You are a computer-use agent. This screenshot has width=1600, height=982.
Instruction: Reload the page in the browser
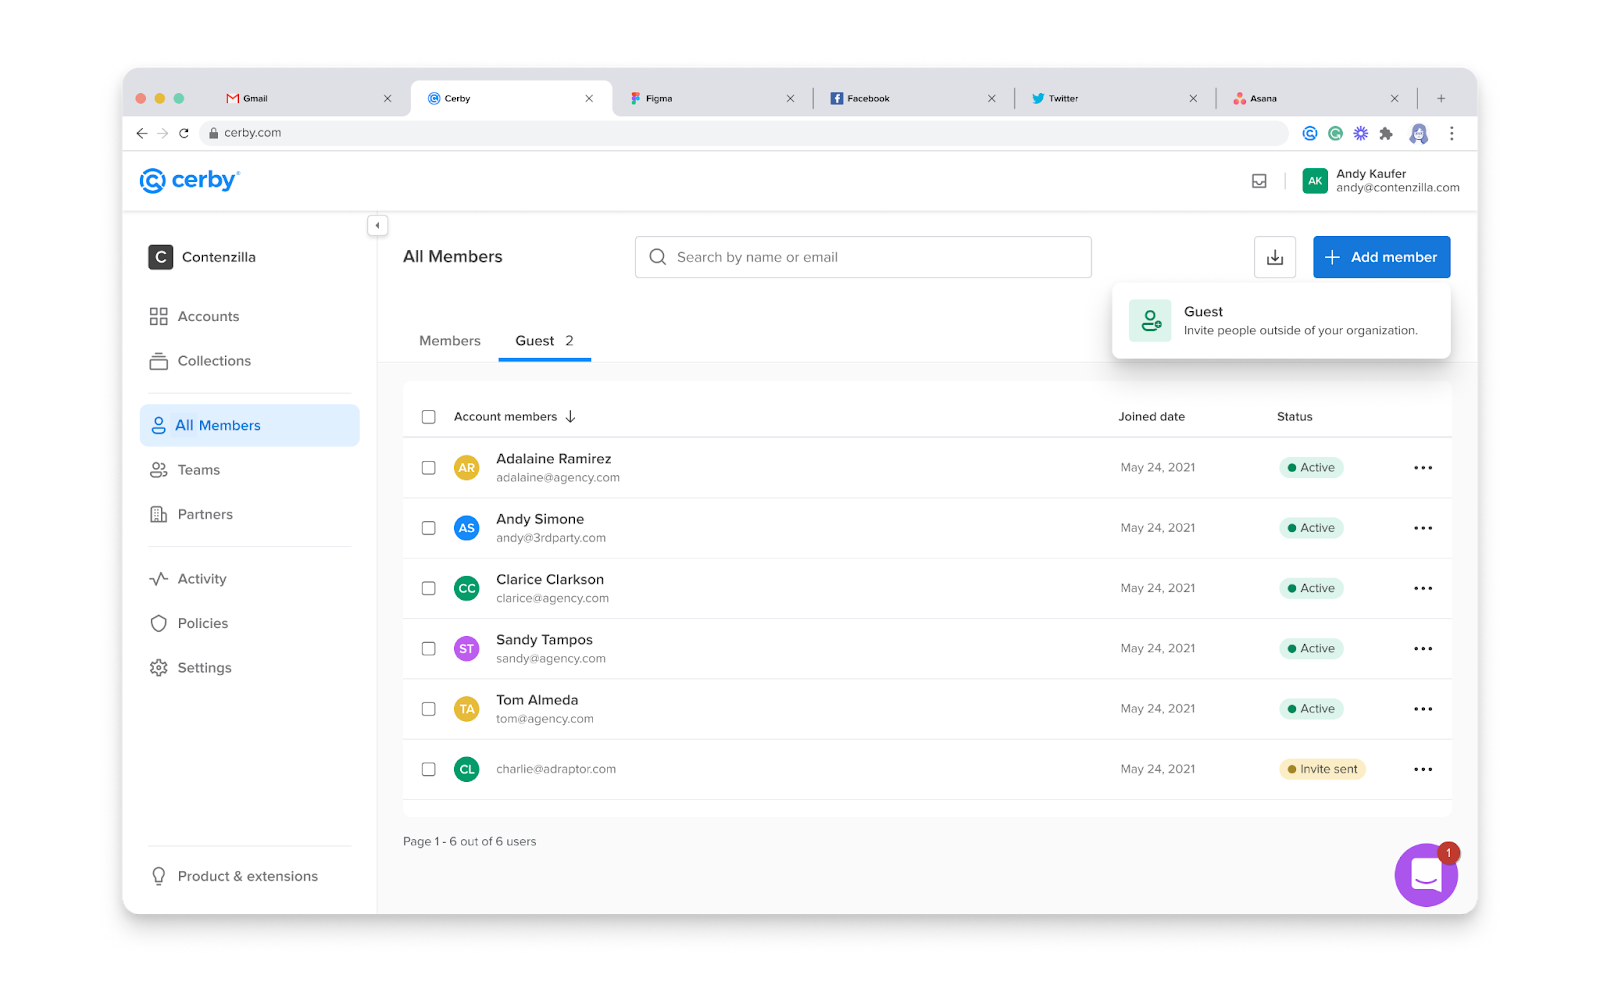(x=184, y=133)
